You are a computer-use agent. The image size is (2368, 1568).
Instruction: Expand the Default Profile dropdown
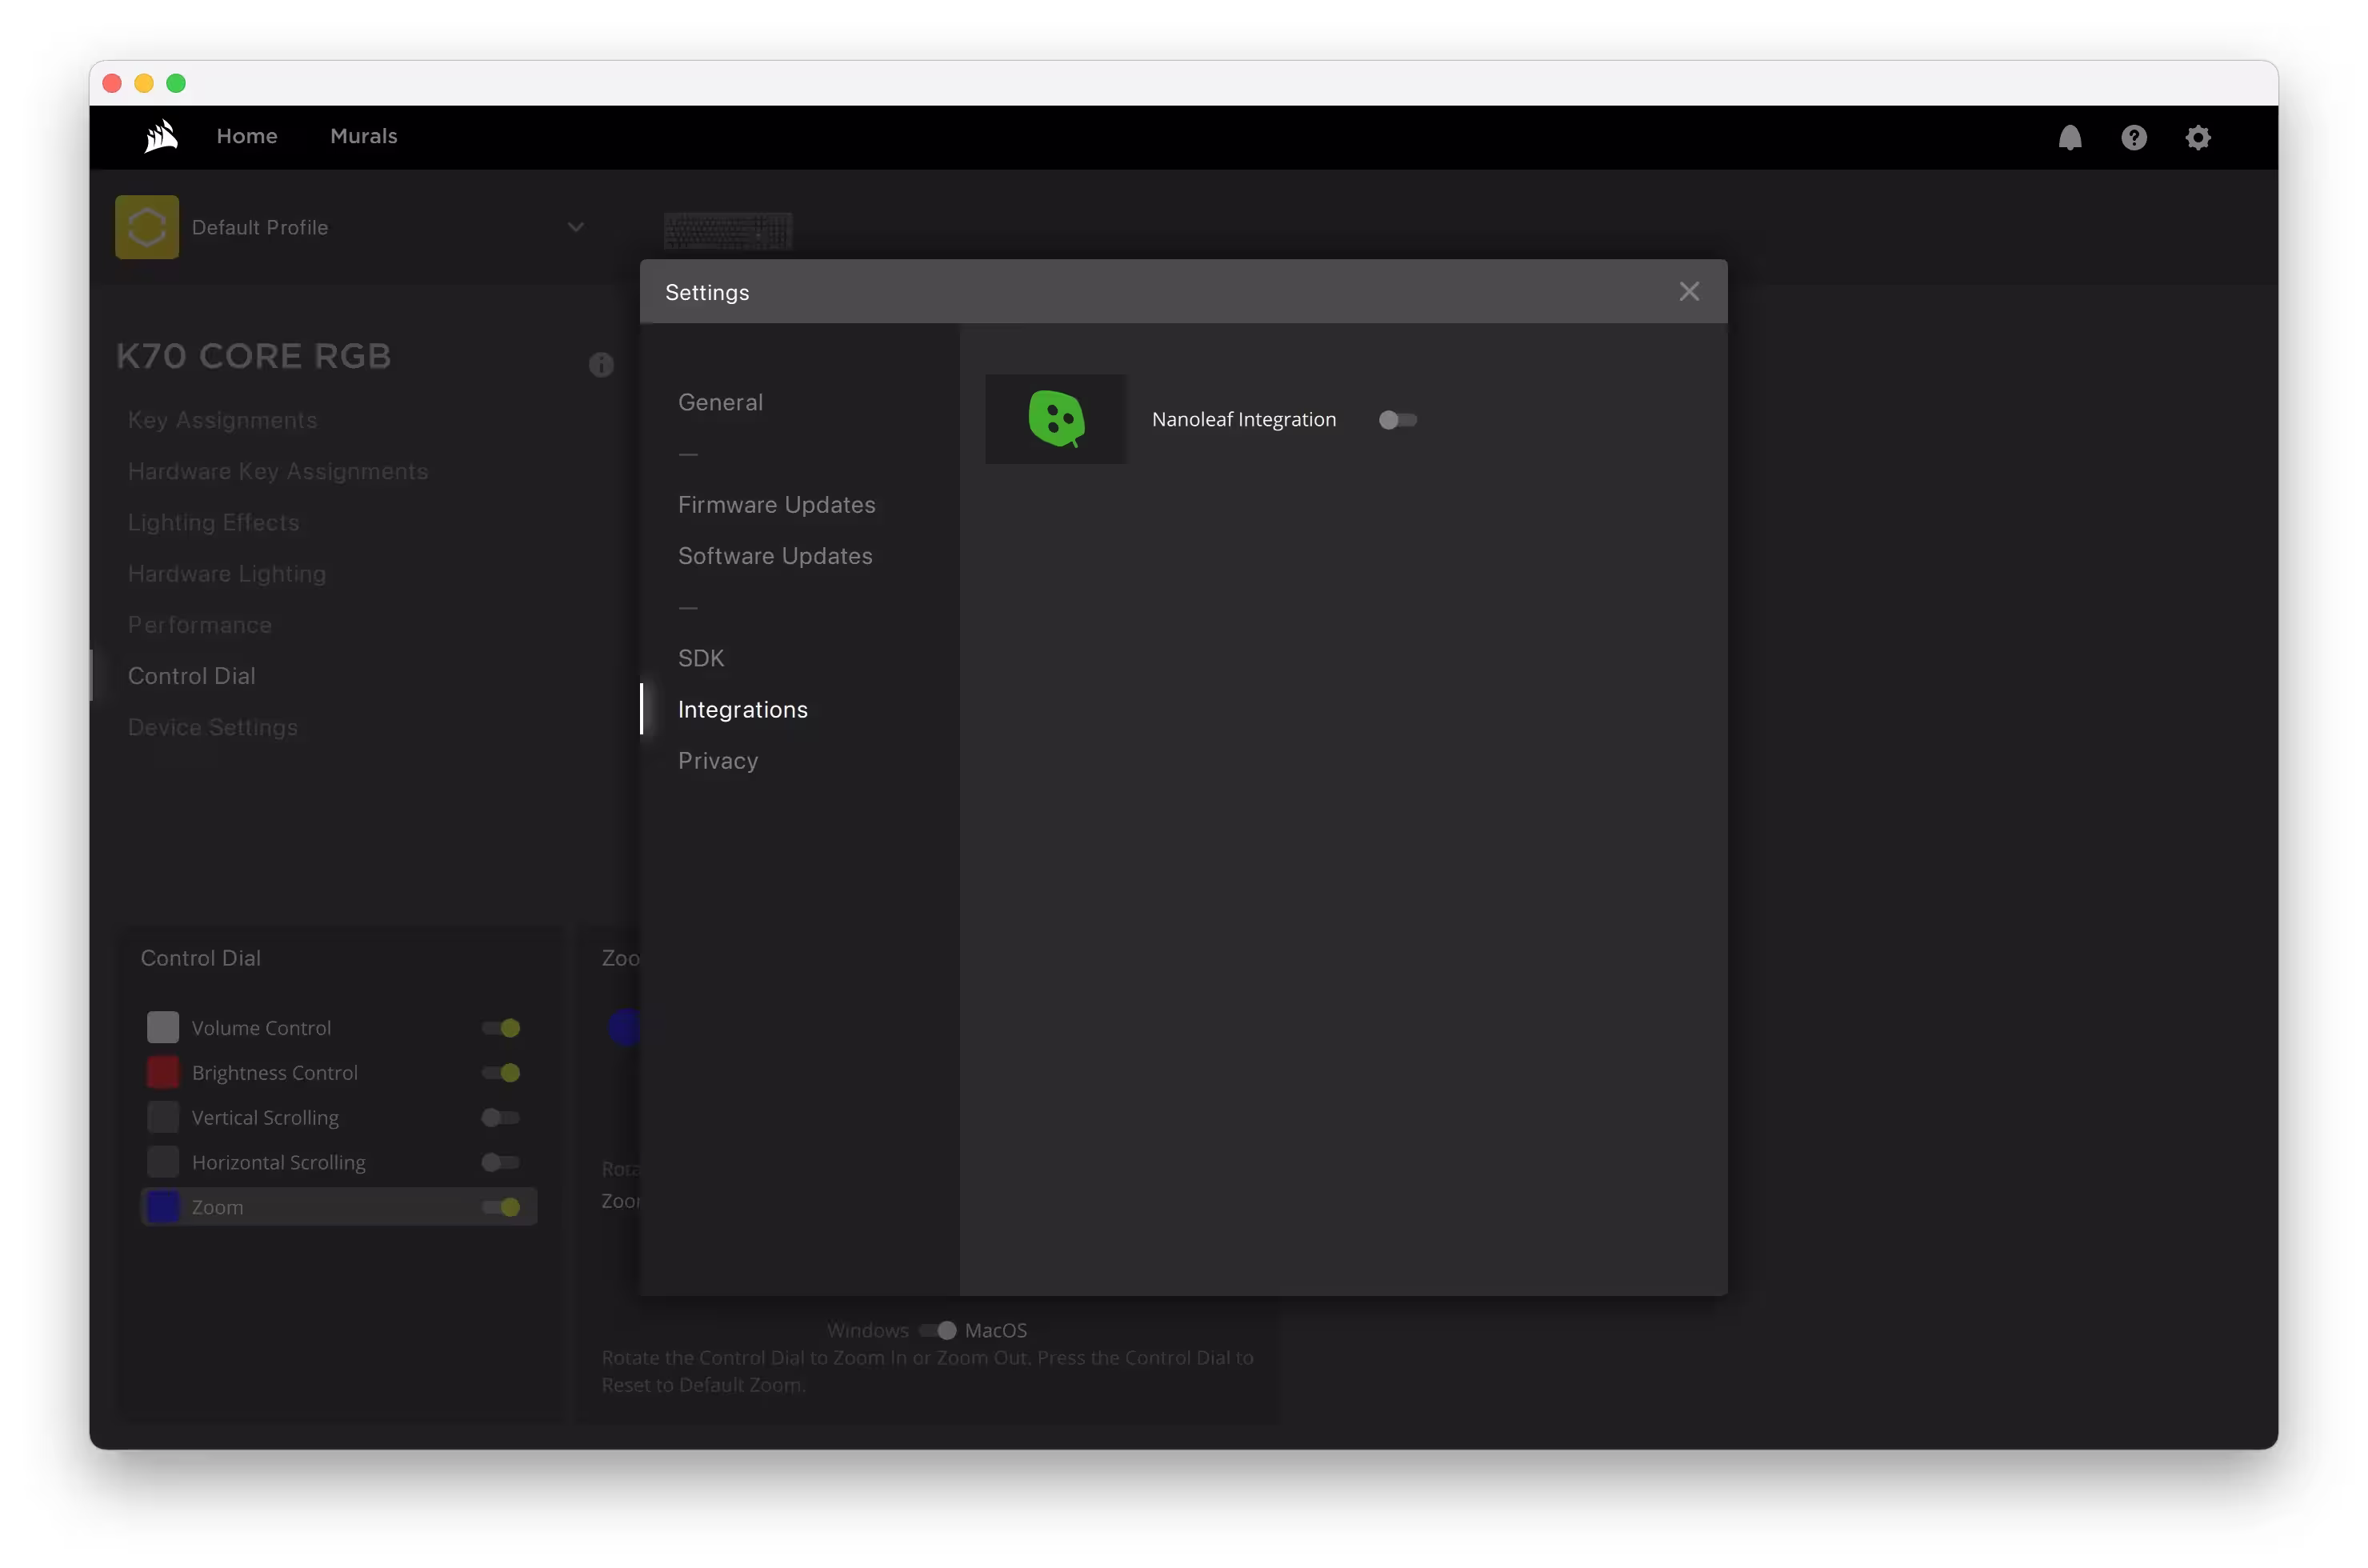tap(576, 227)
